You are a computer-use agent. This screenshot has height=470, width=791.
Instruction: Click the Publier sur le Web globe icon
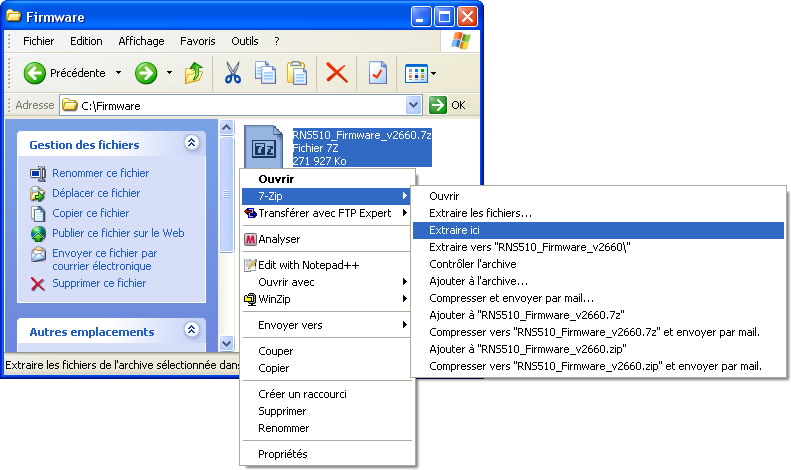pos(38,233)
